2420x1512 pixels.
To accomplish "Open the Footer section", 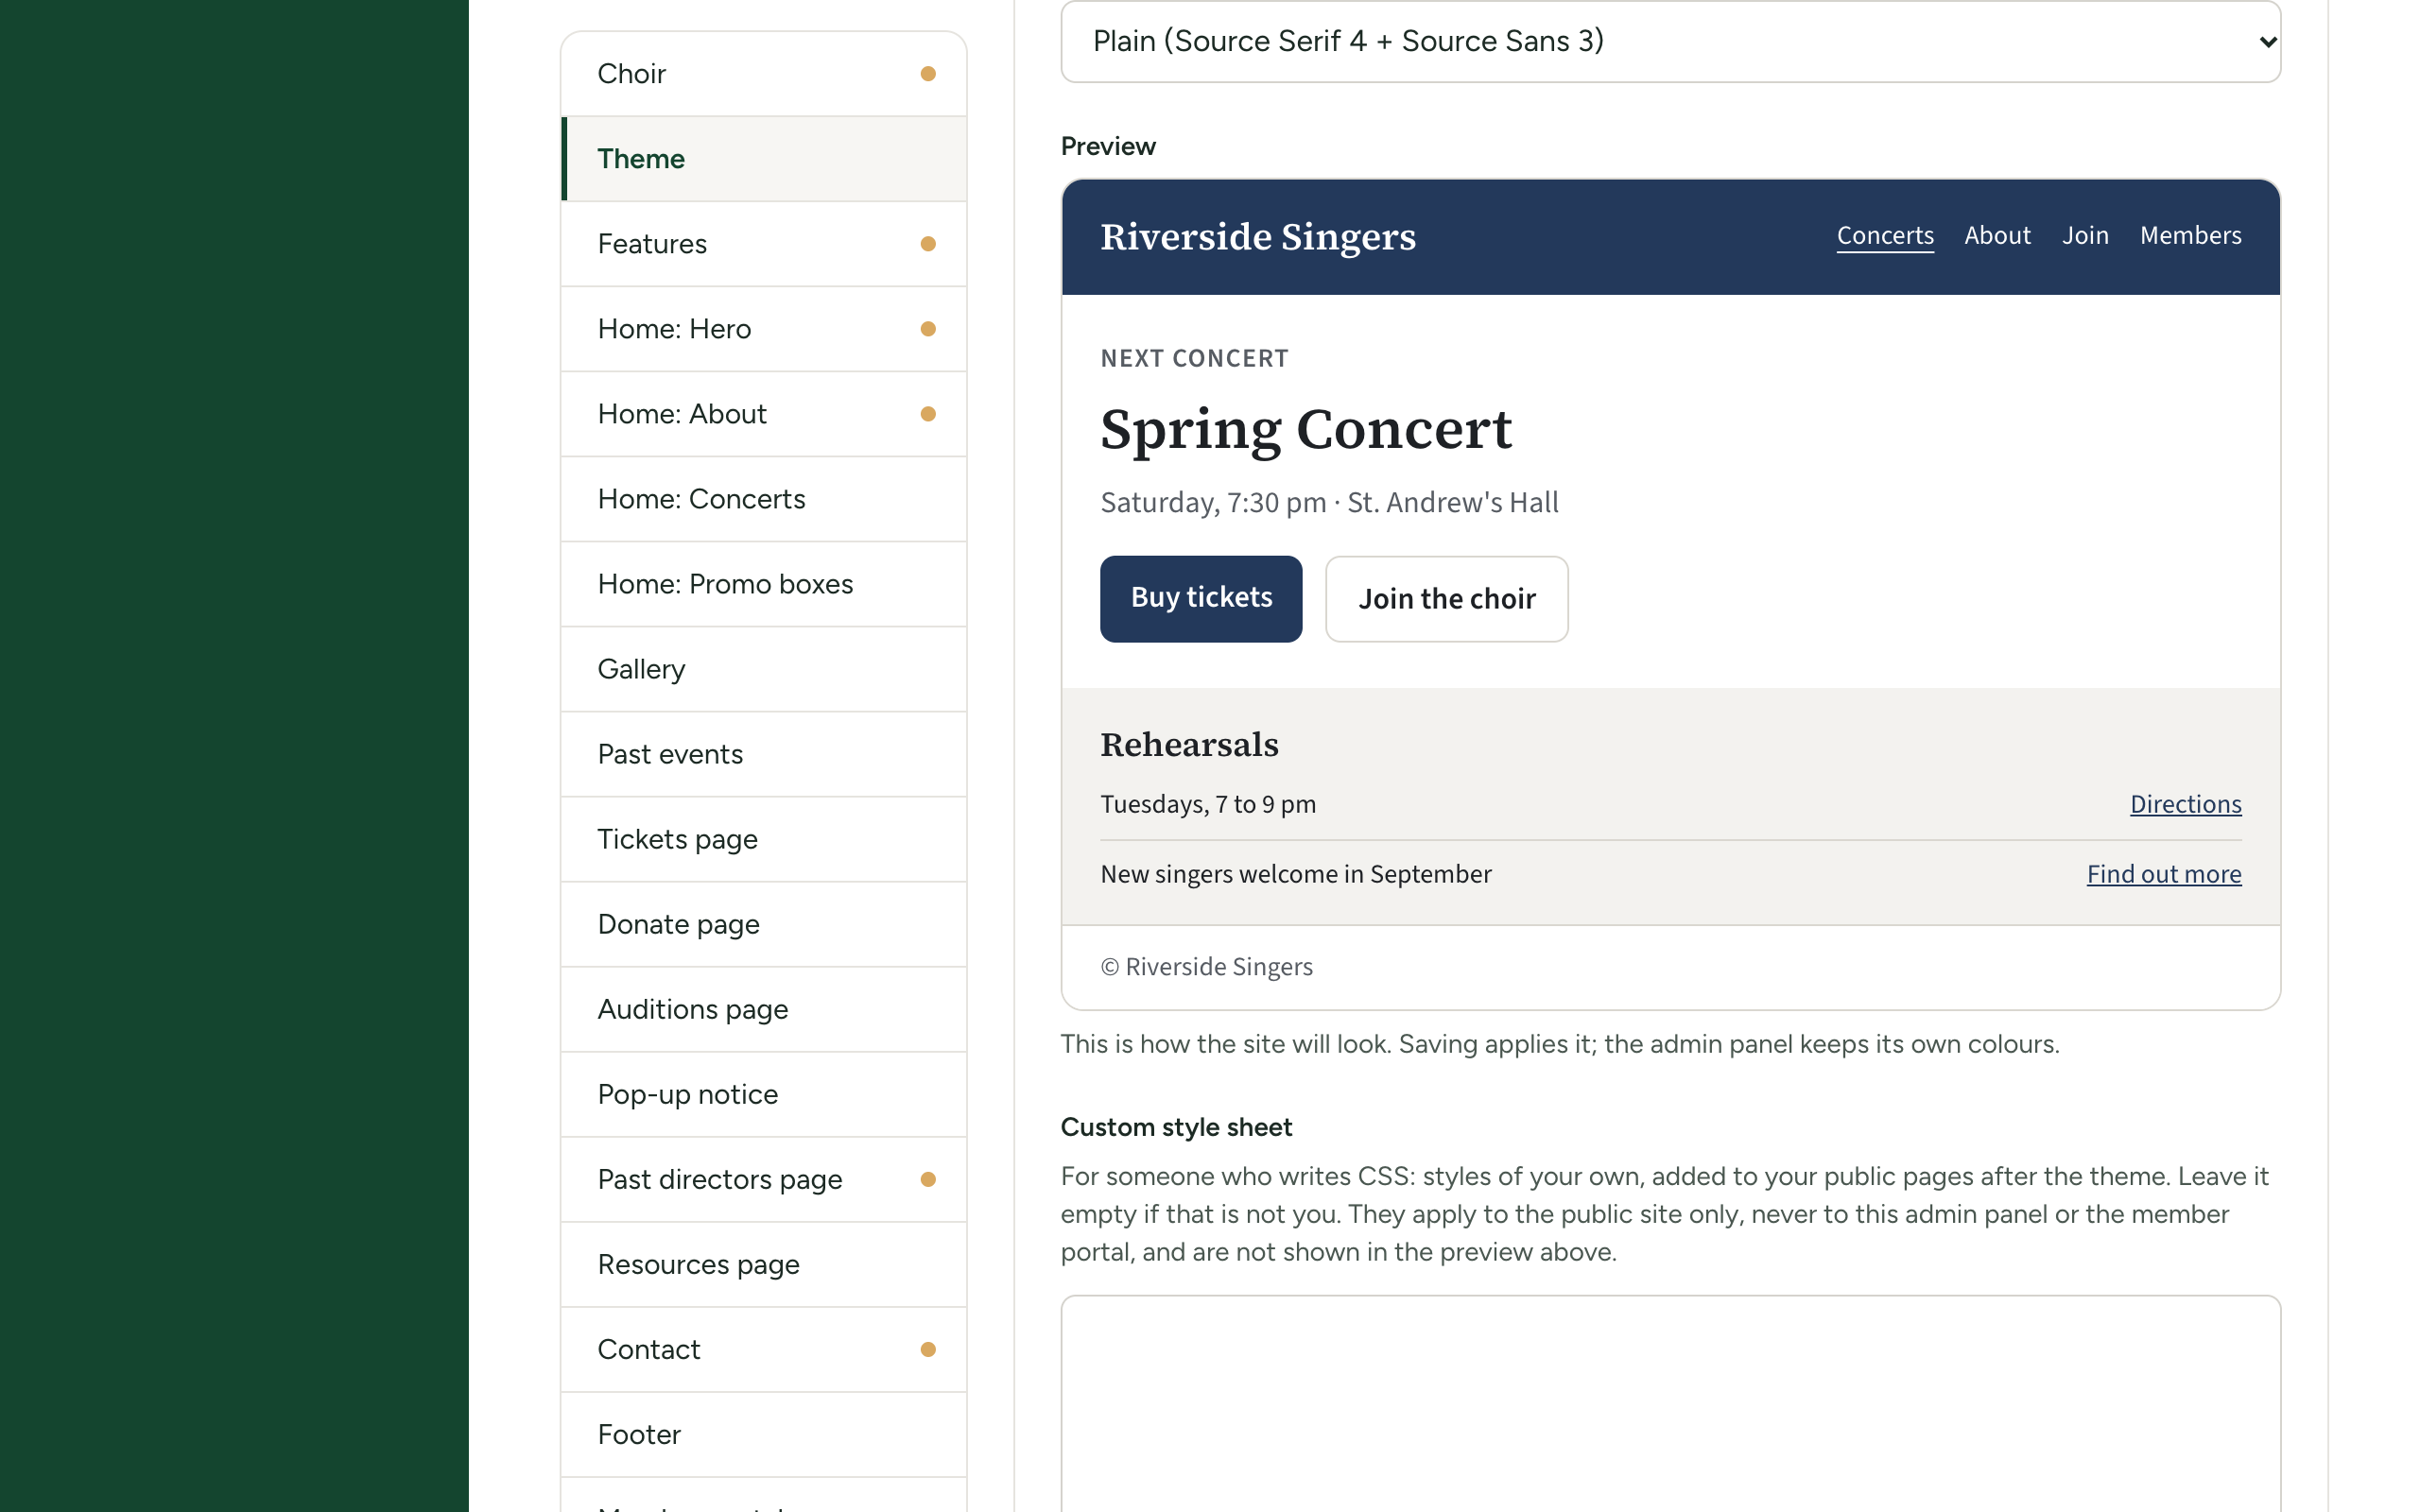I will 764,1433.
